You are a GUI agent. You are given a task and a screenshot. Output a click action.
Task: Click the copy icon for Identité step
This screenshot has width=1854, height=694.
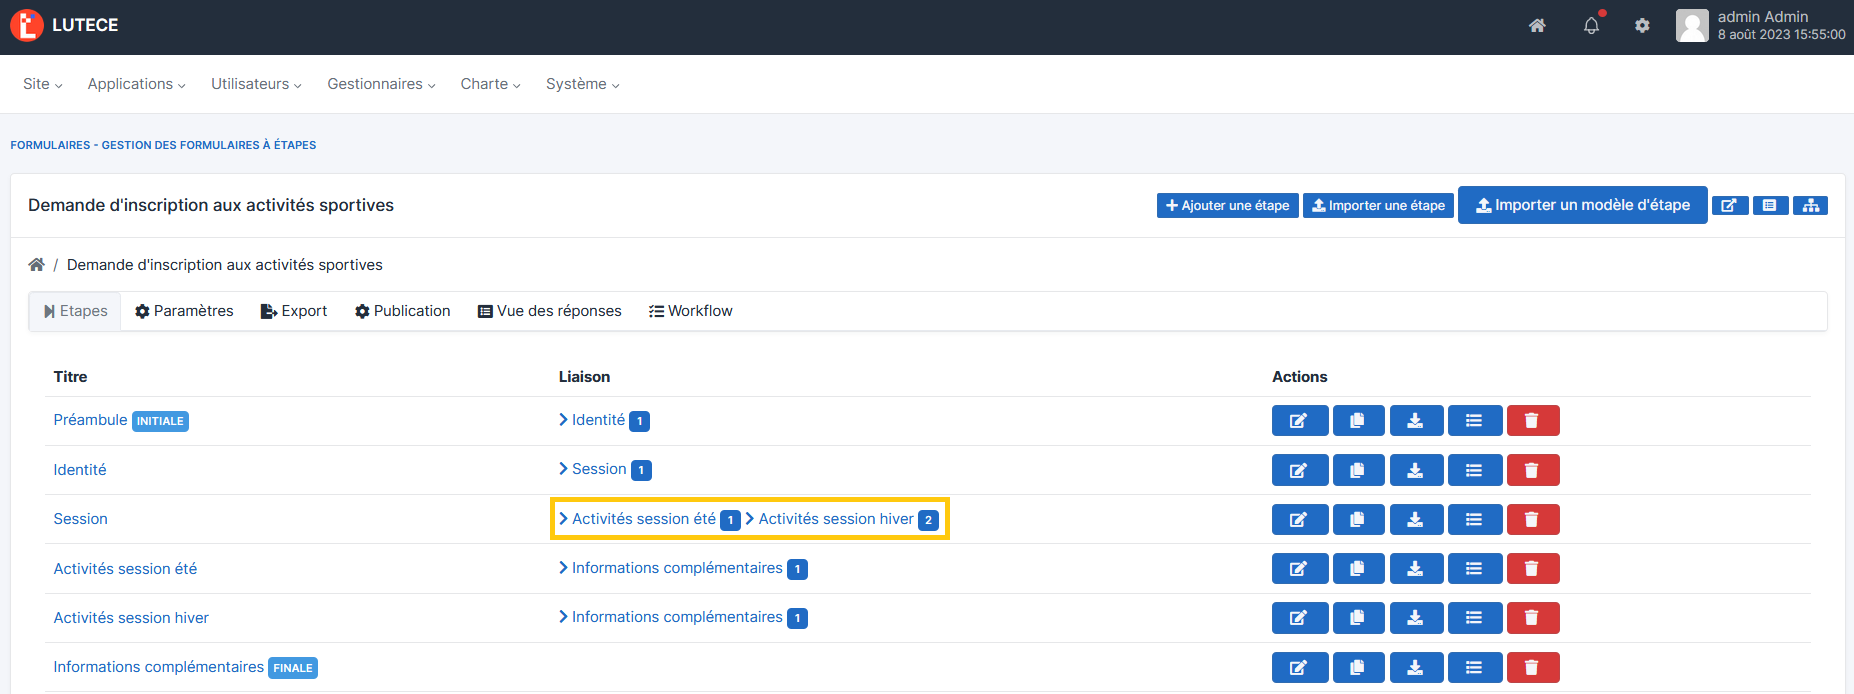coord(1357,470)
